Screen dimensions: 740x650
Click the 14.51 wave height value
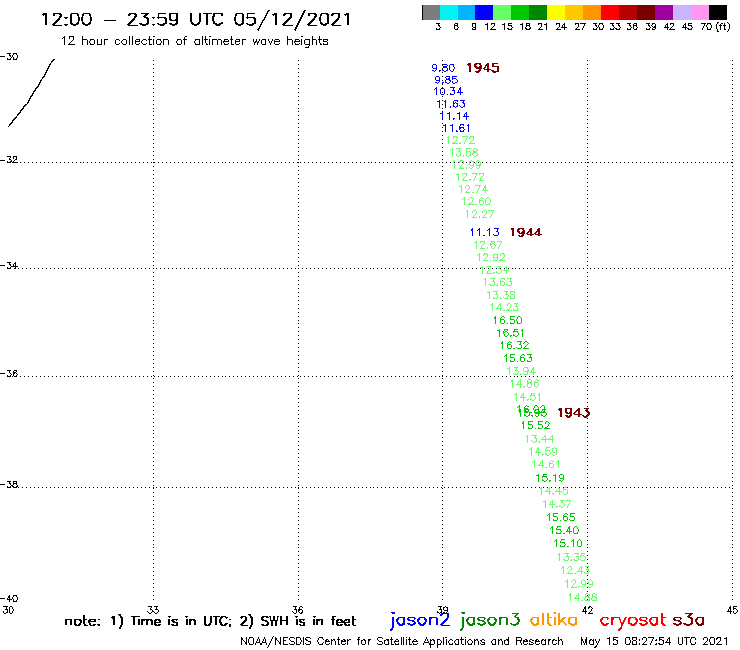(527, 397)
